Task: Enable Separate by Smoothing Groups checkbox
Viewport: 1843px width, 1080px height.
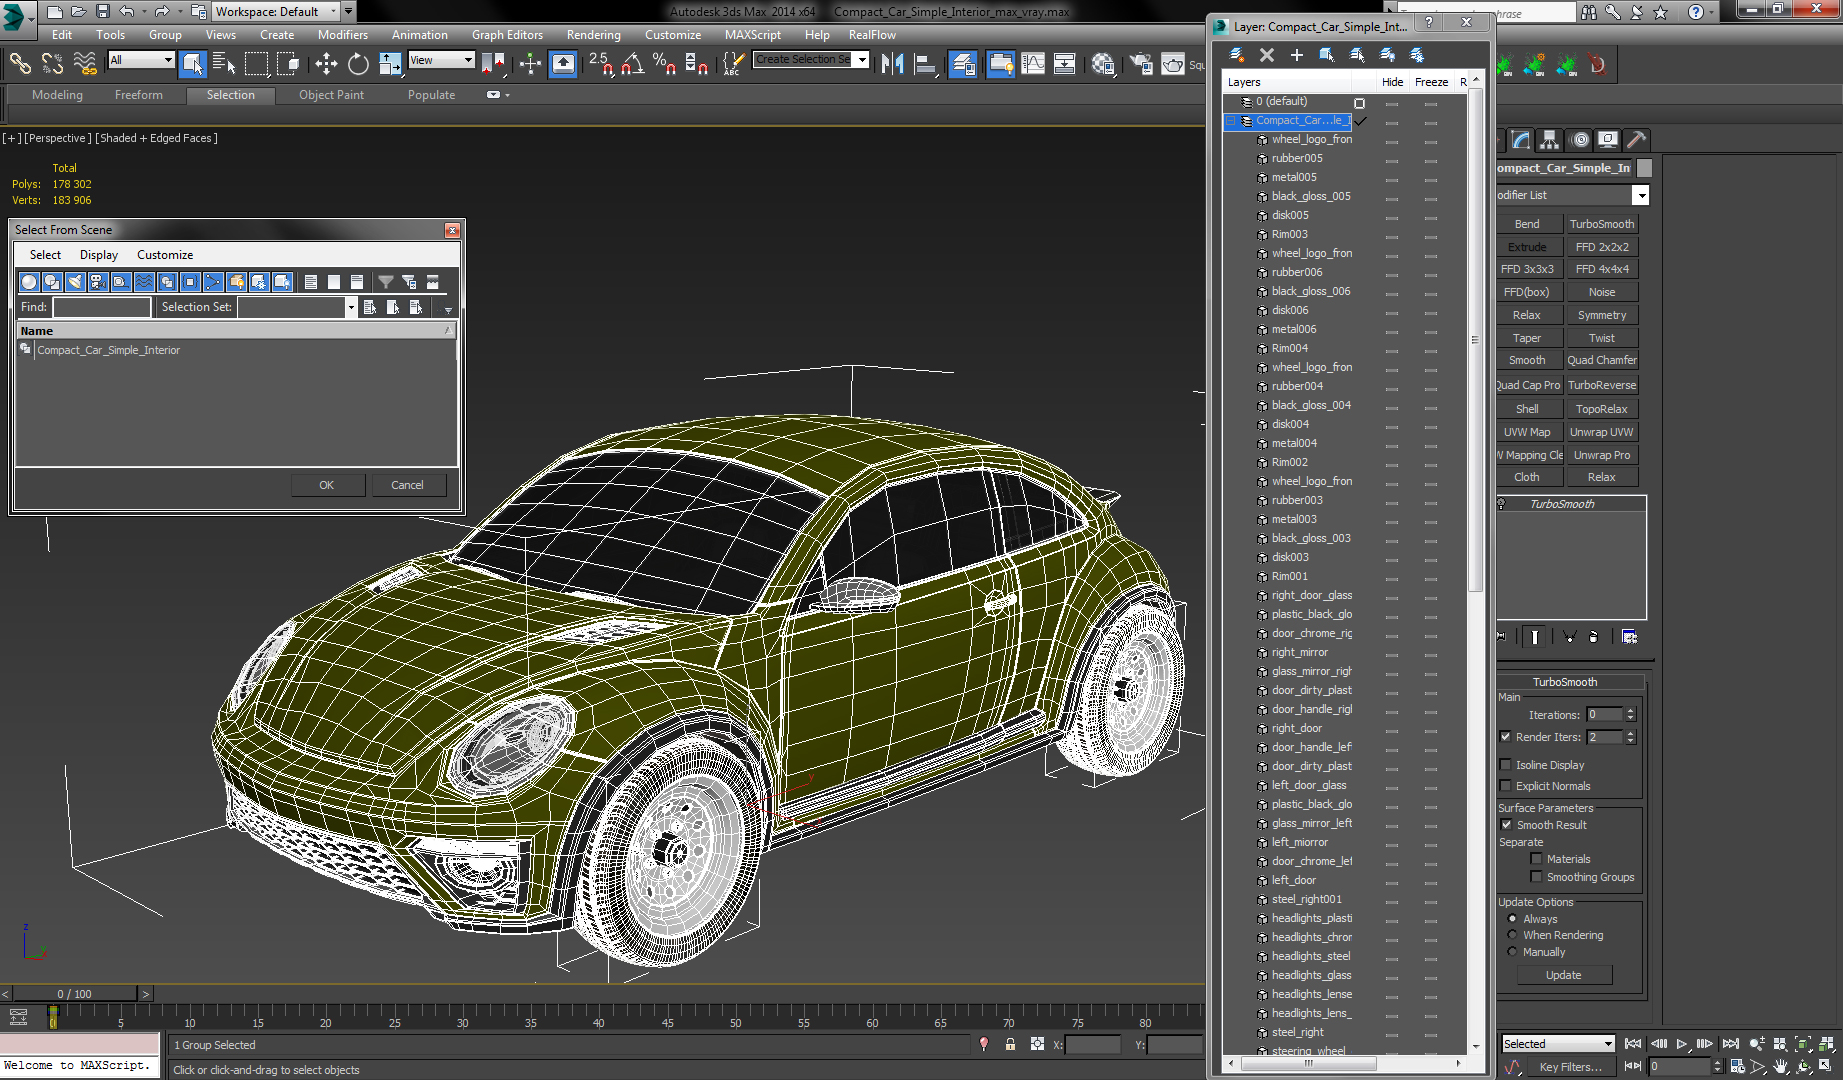Action: [1536, 877]
